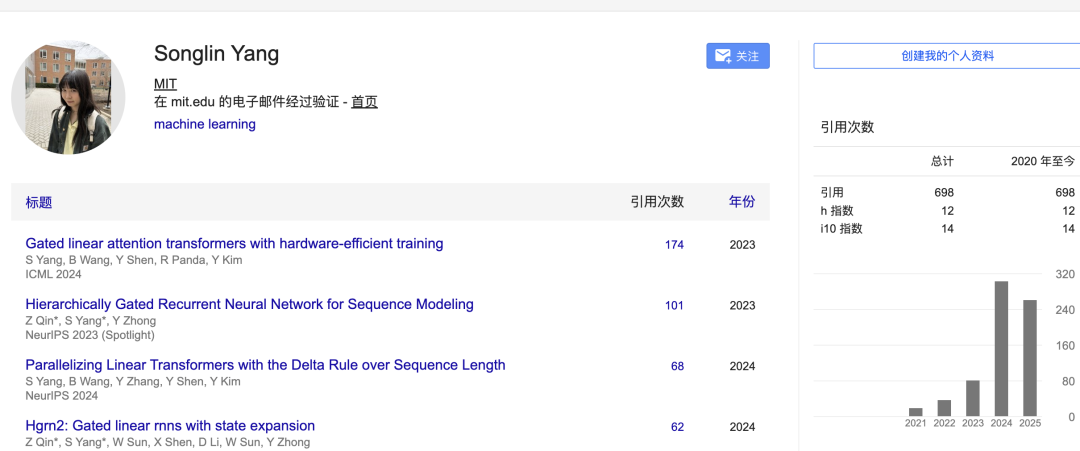View the 68 citations list
This screenshot has height=451, width=1080.
pyautogui.click(x=678, y=366)
